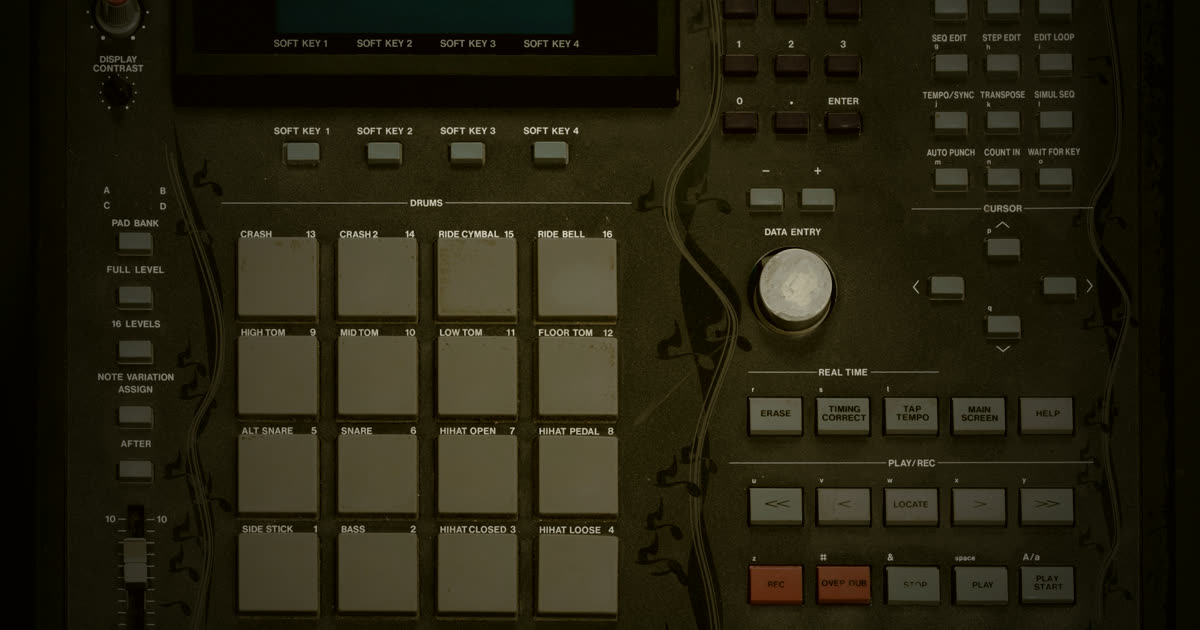Viewport: 1200px width, 630px height.
Task: Step back with single-left arrow button
Action: 843,505
